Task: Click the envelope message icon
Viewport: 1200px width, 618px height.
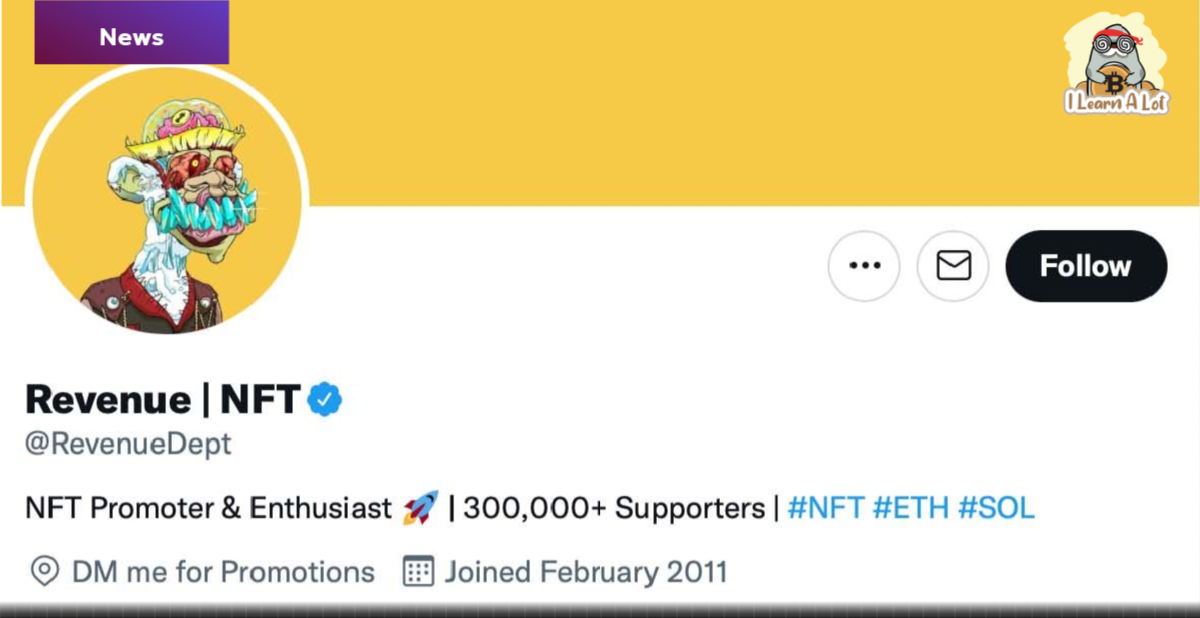Action: pyautogui.click(x=953, y=266)
